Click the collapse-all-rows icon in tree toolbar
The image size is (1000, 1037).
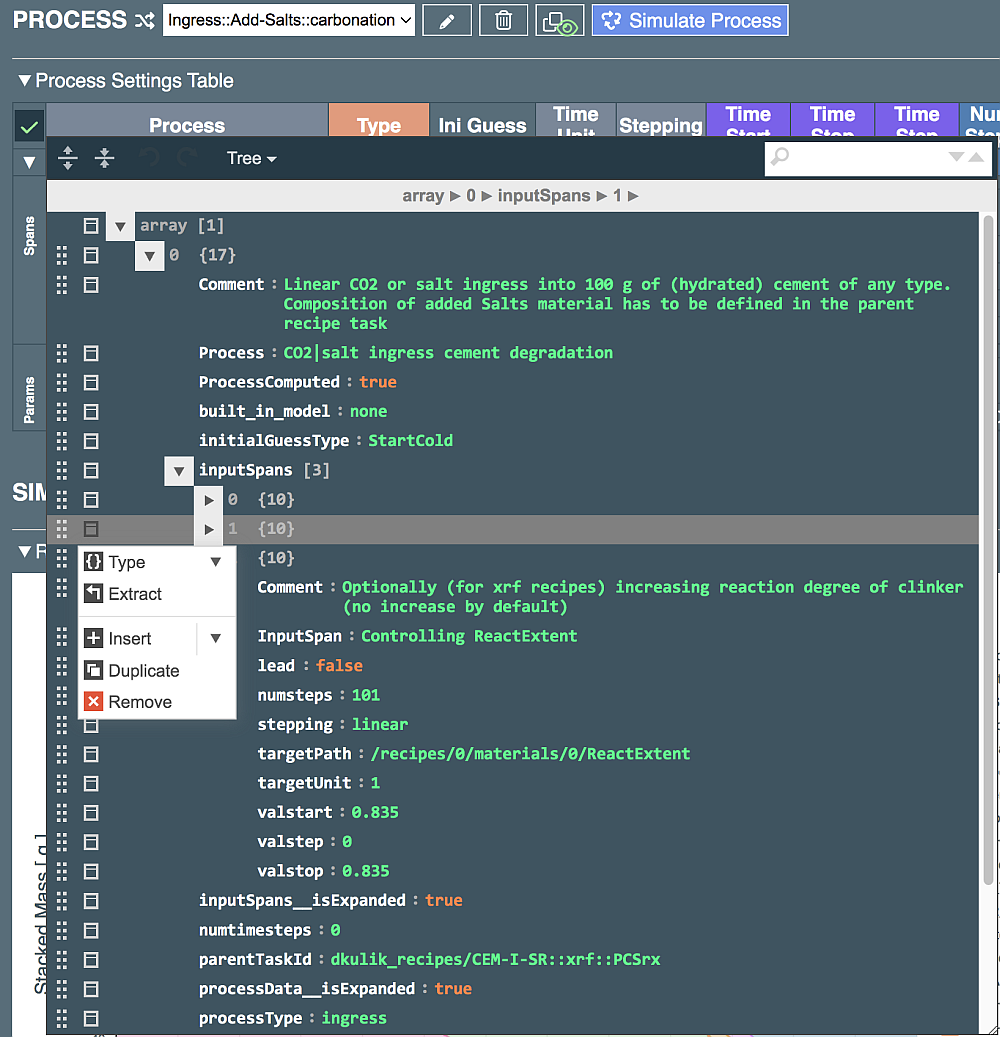pos(104,158)
